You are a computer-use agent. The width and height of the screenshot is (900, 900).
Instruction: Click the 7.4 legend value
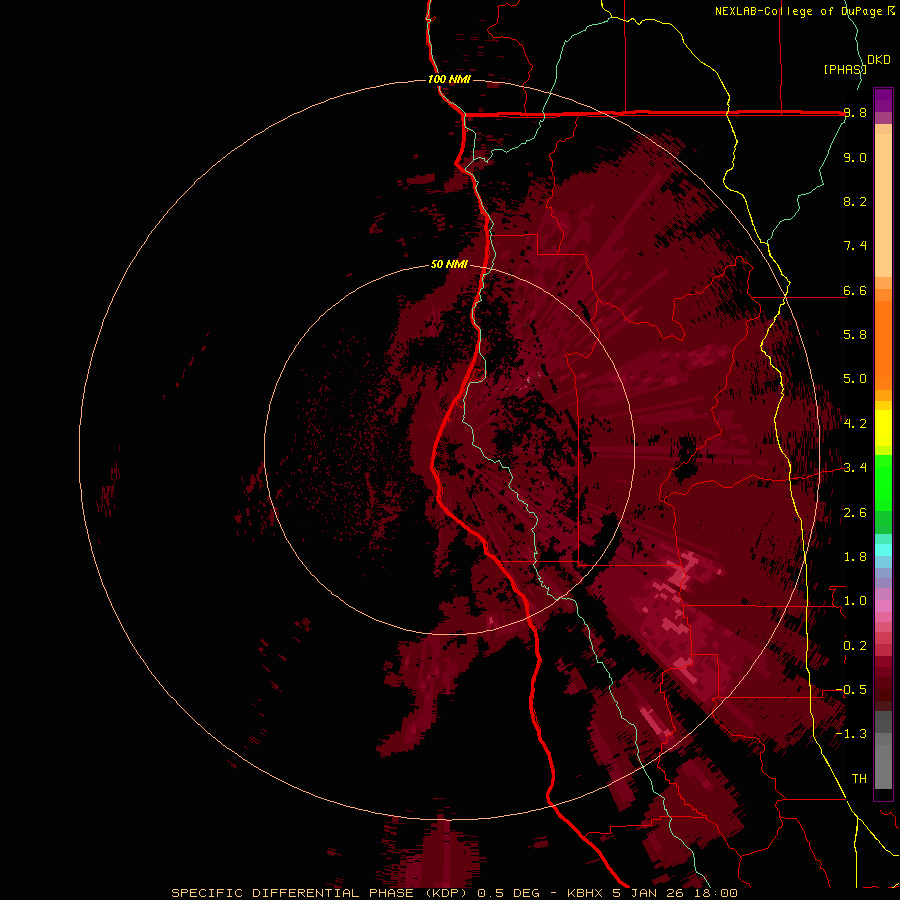855,246
